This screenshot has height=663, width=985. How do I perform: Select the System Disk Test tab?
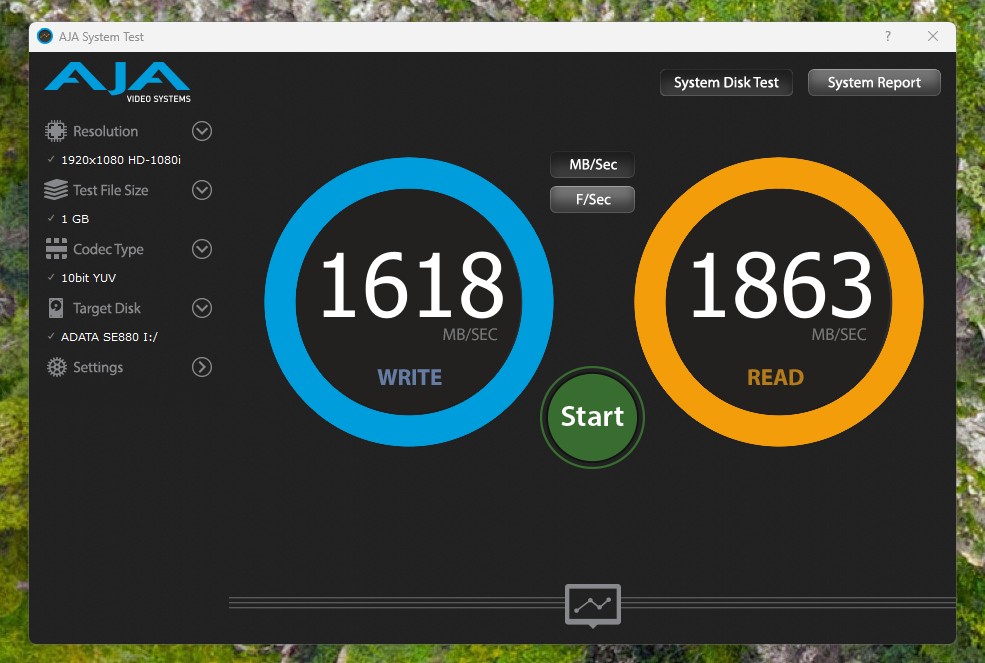(726, 83)
